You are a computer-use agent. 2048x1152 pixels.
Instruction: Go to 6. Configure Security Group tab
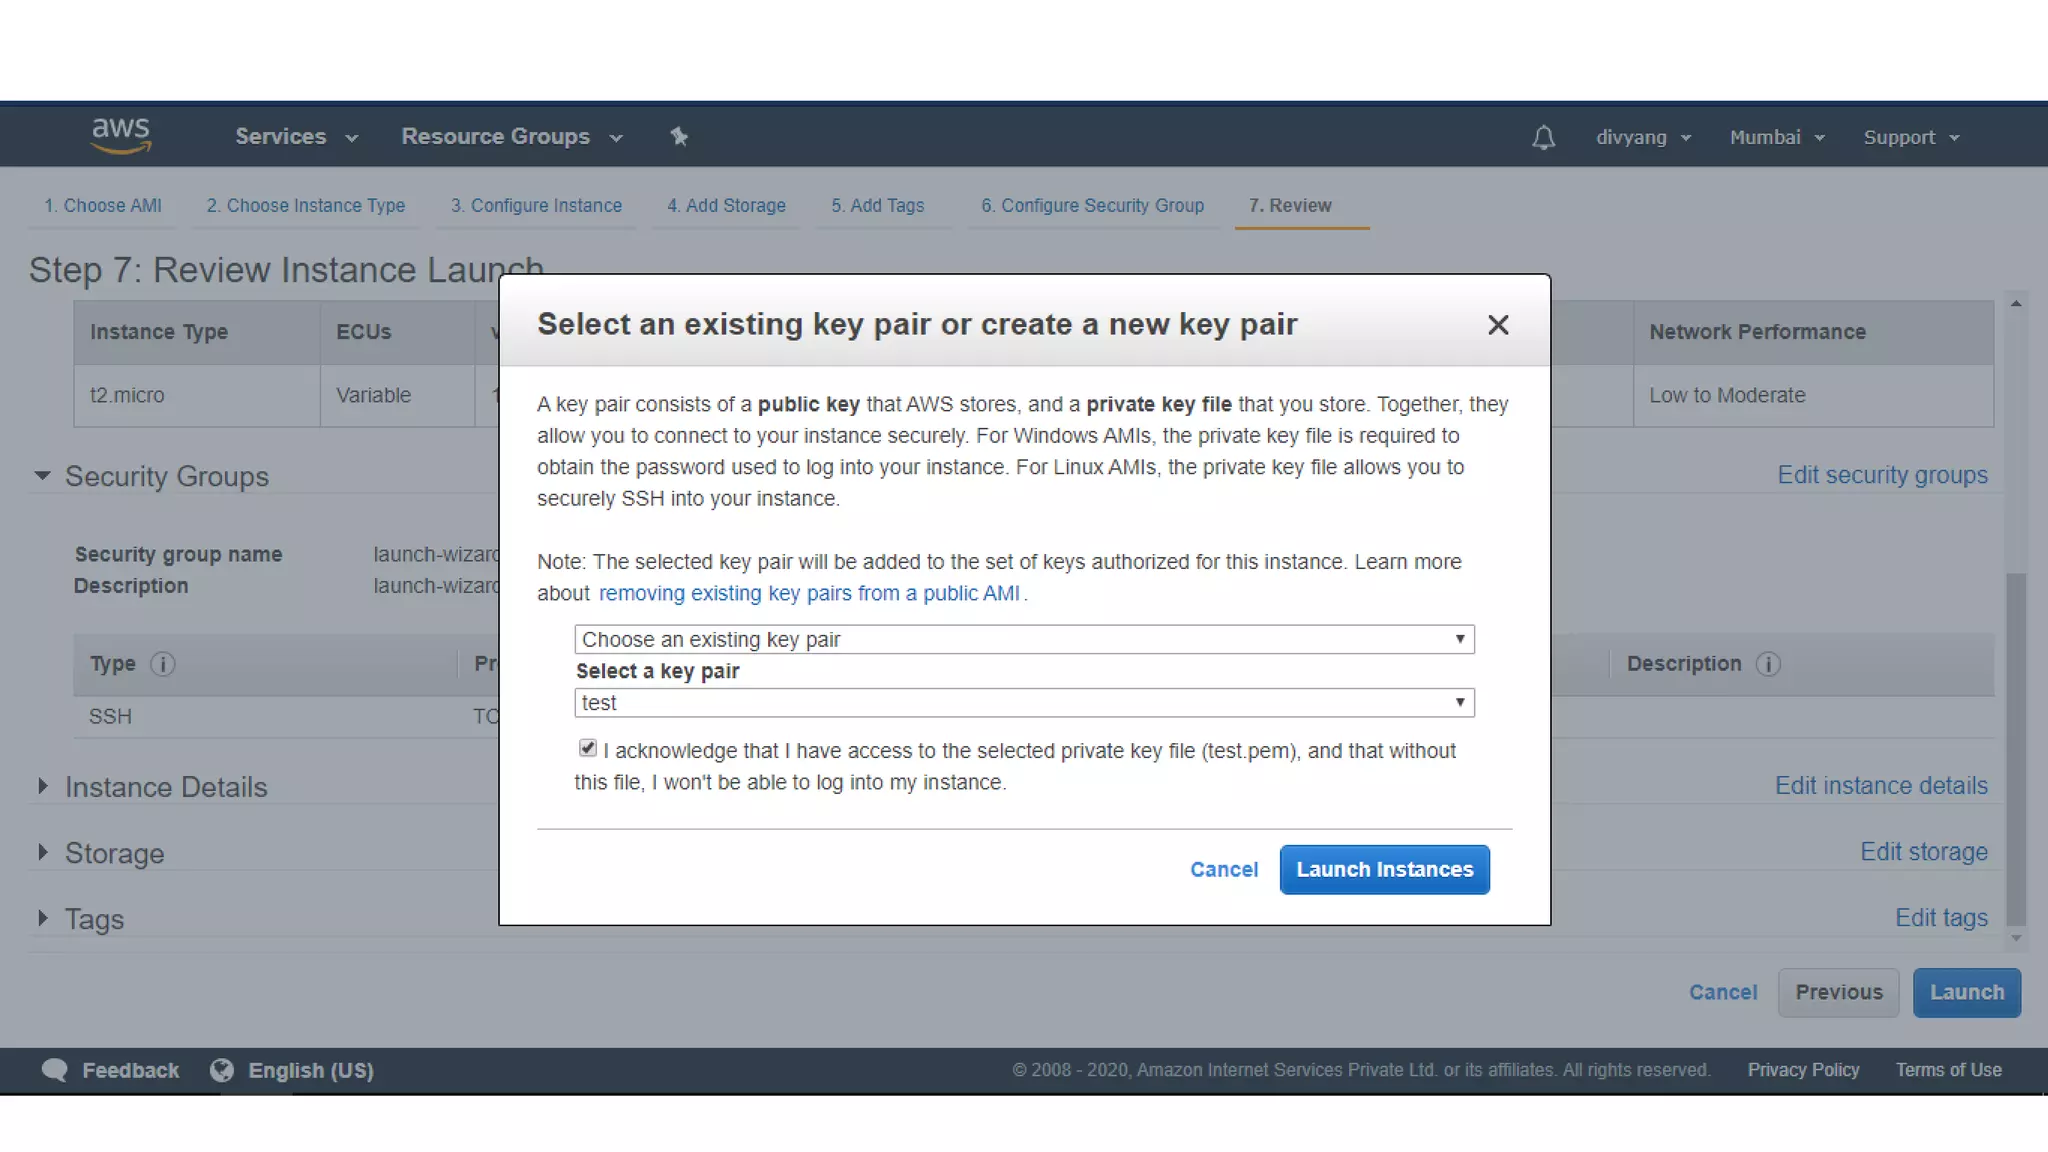click(1092, 205)
